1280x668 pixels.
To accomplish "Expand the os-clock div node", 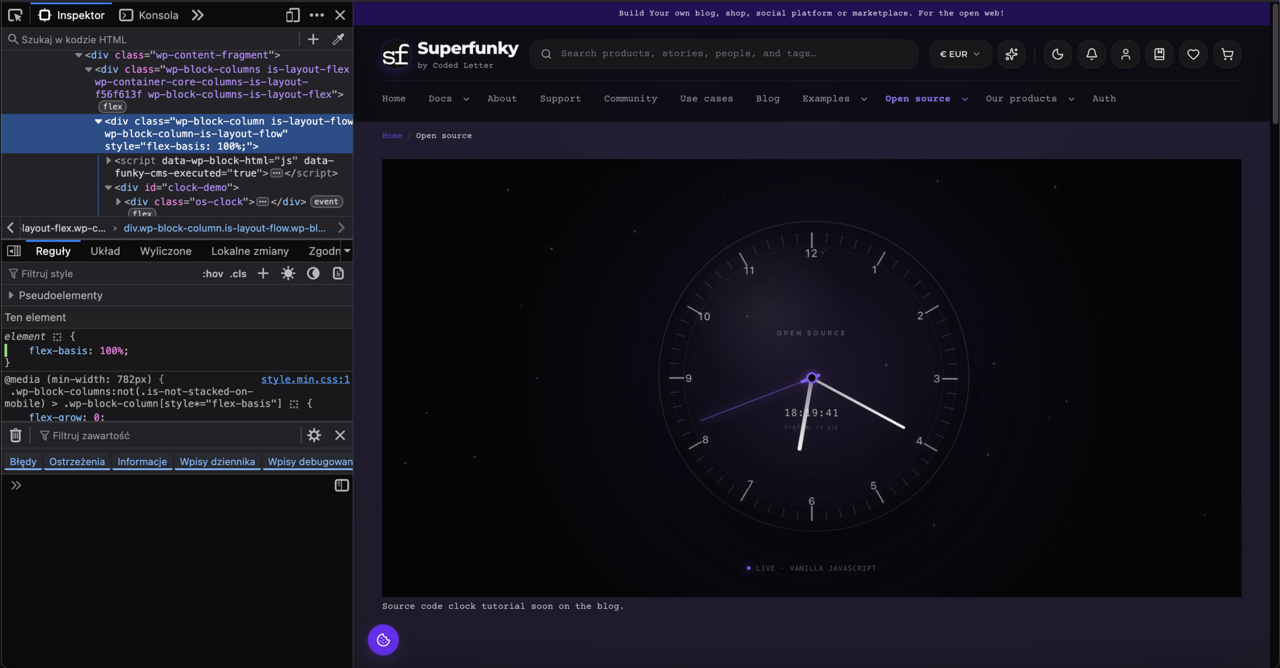I will click(x=119, y=201).
